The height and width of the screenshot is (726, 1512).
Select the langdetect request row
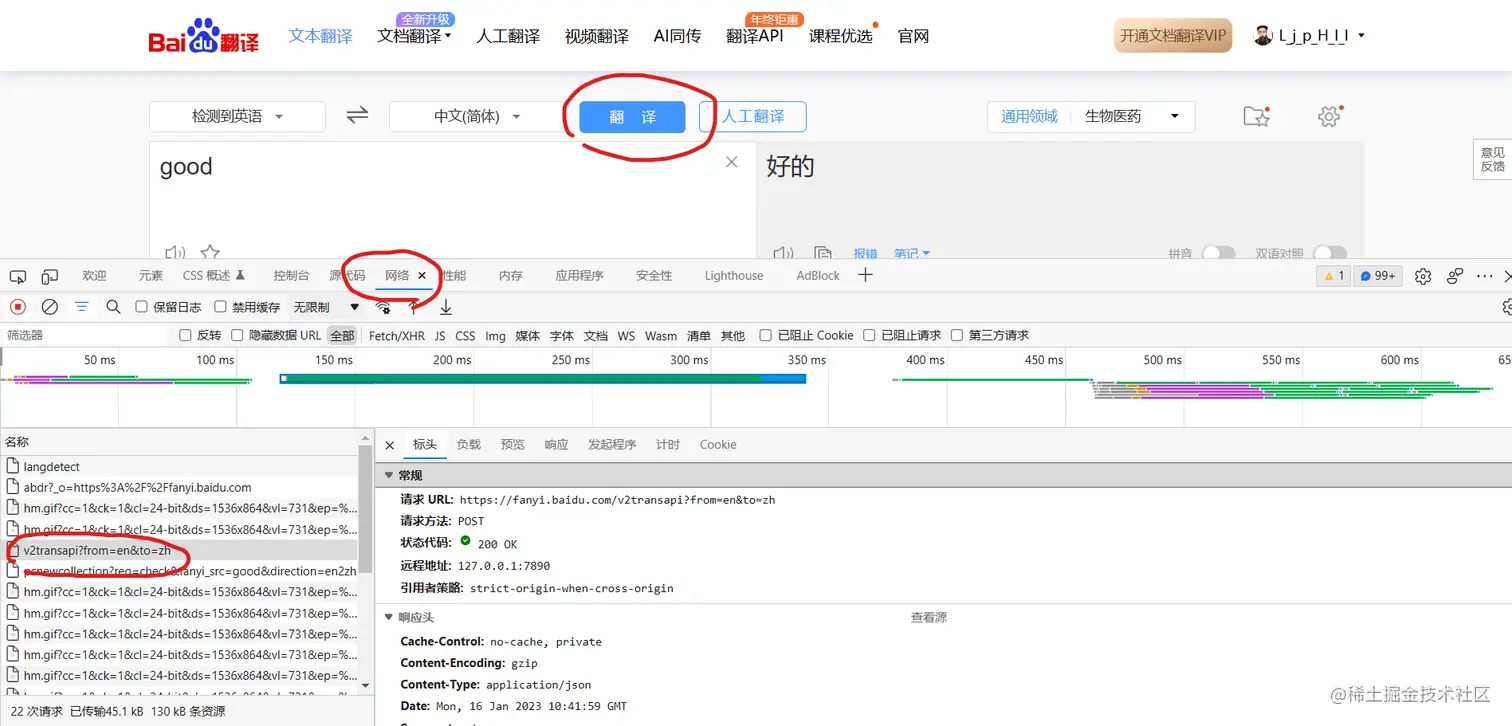[179, 467]
